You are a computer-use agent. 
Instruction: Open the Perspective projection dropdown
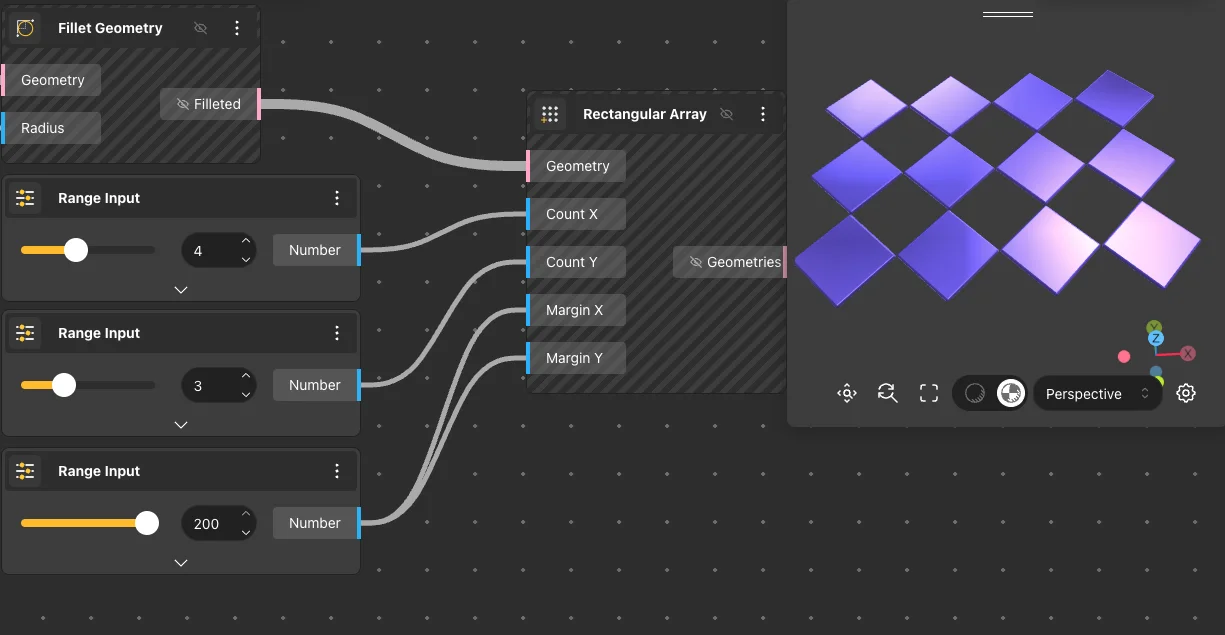[x=1097, y=393]
